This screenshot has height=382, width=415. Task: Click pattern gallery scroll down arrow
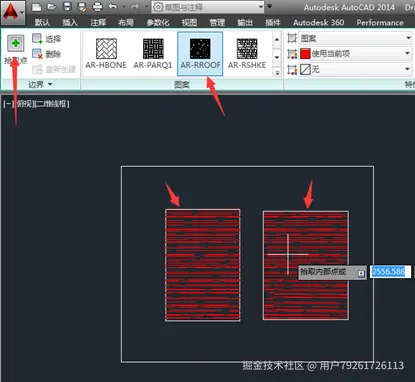tap(277, 57)
